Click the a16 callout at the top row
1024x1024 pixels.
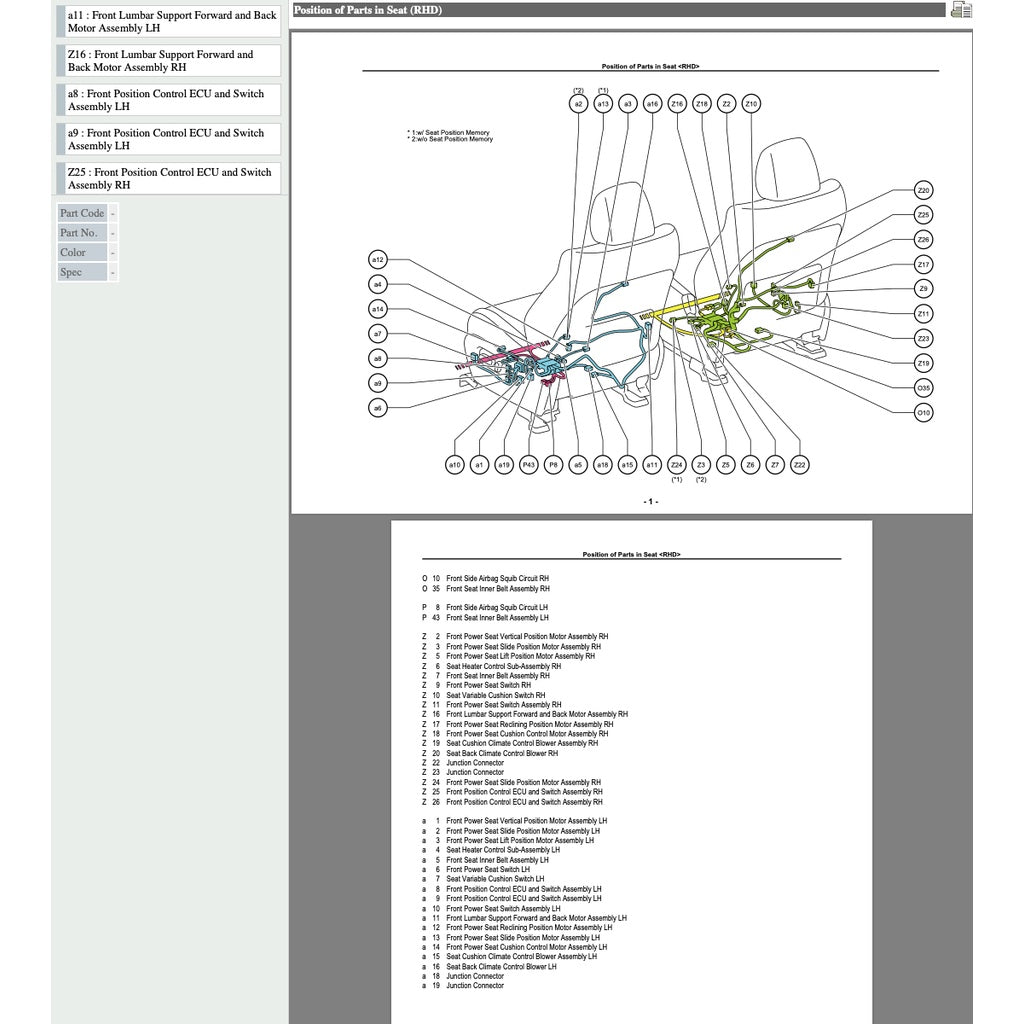pyautogui.click(x=651, y=103)
